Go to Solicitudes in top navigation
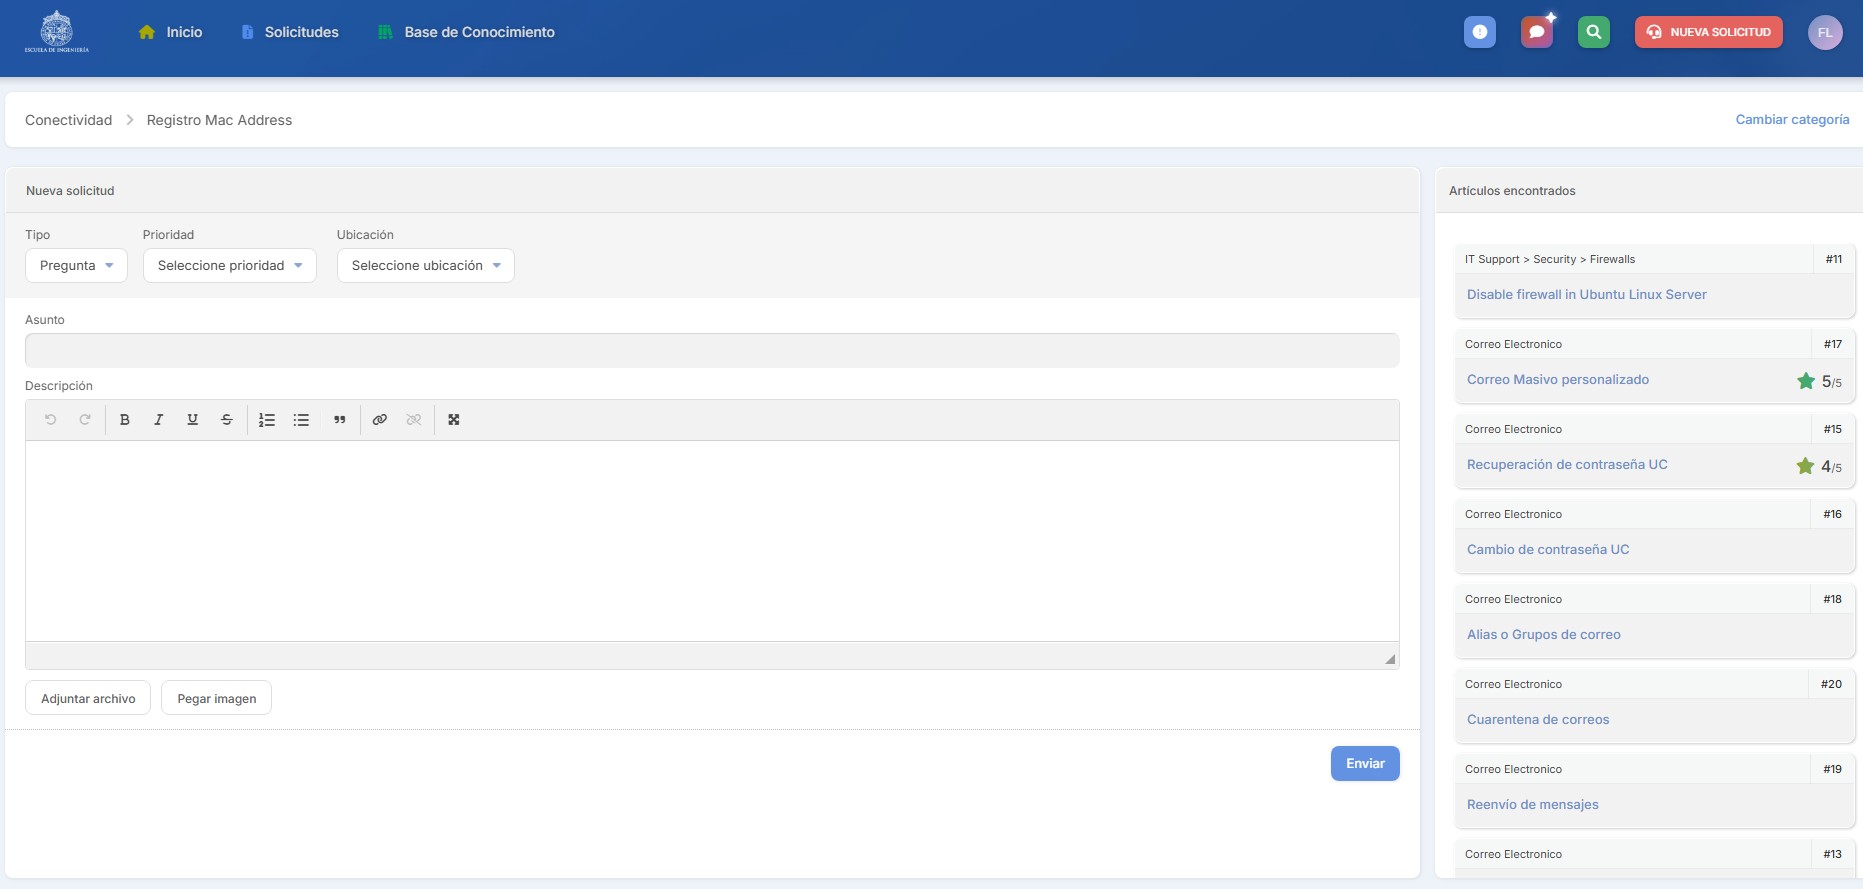The width and height of the screenshot is (1863, 889). (301, 32)
